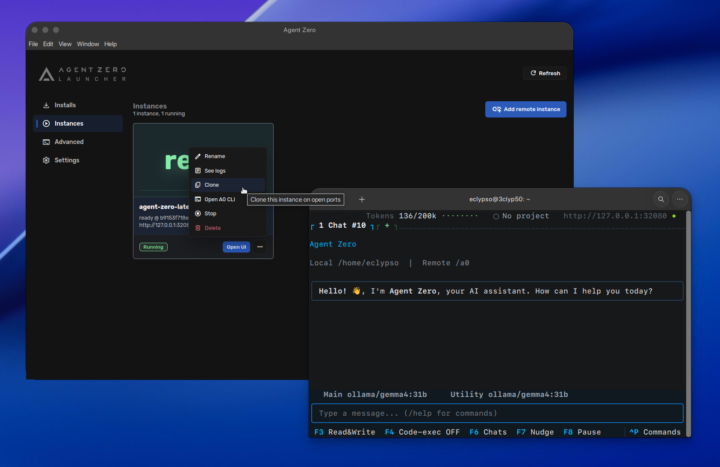Click the No project indicator in terminal

[x=521, y=216]
